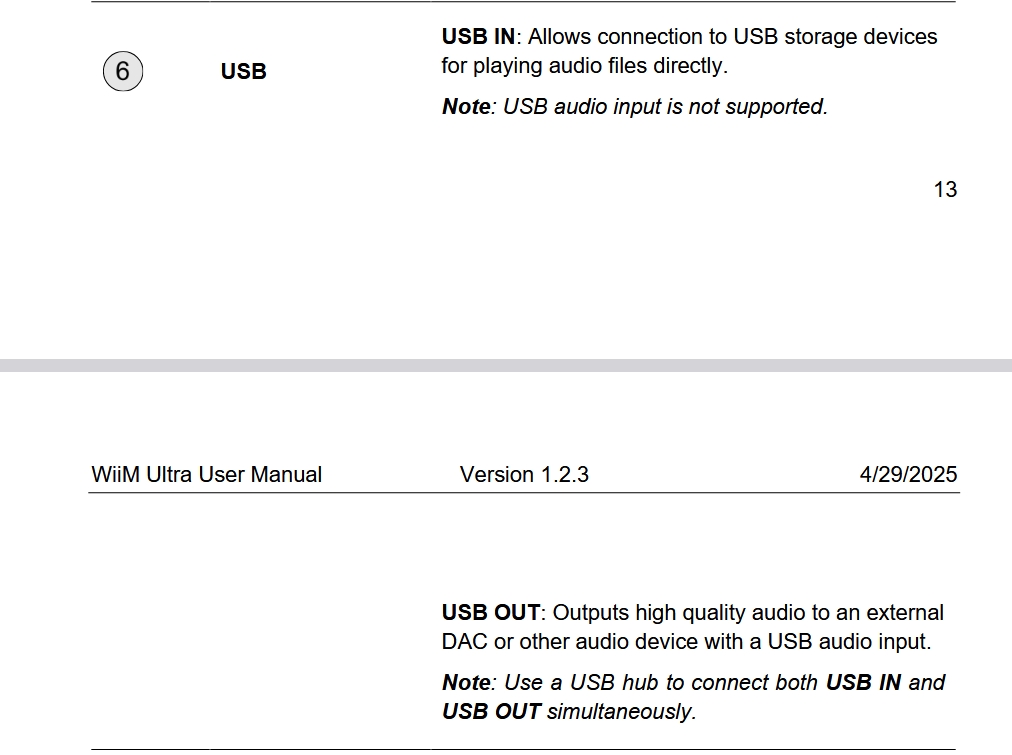Click 'Note' before 'USB audio input'
Viewport: 1012px width, 755px height.
pos(466,106)
